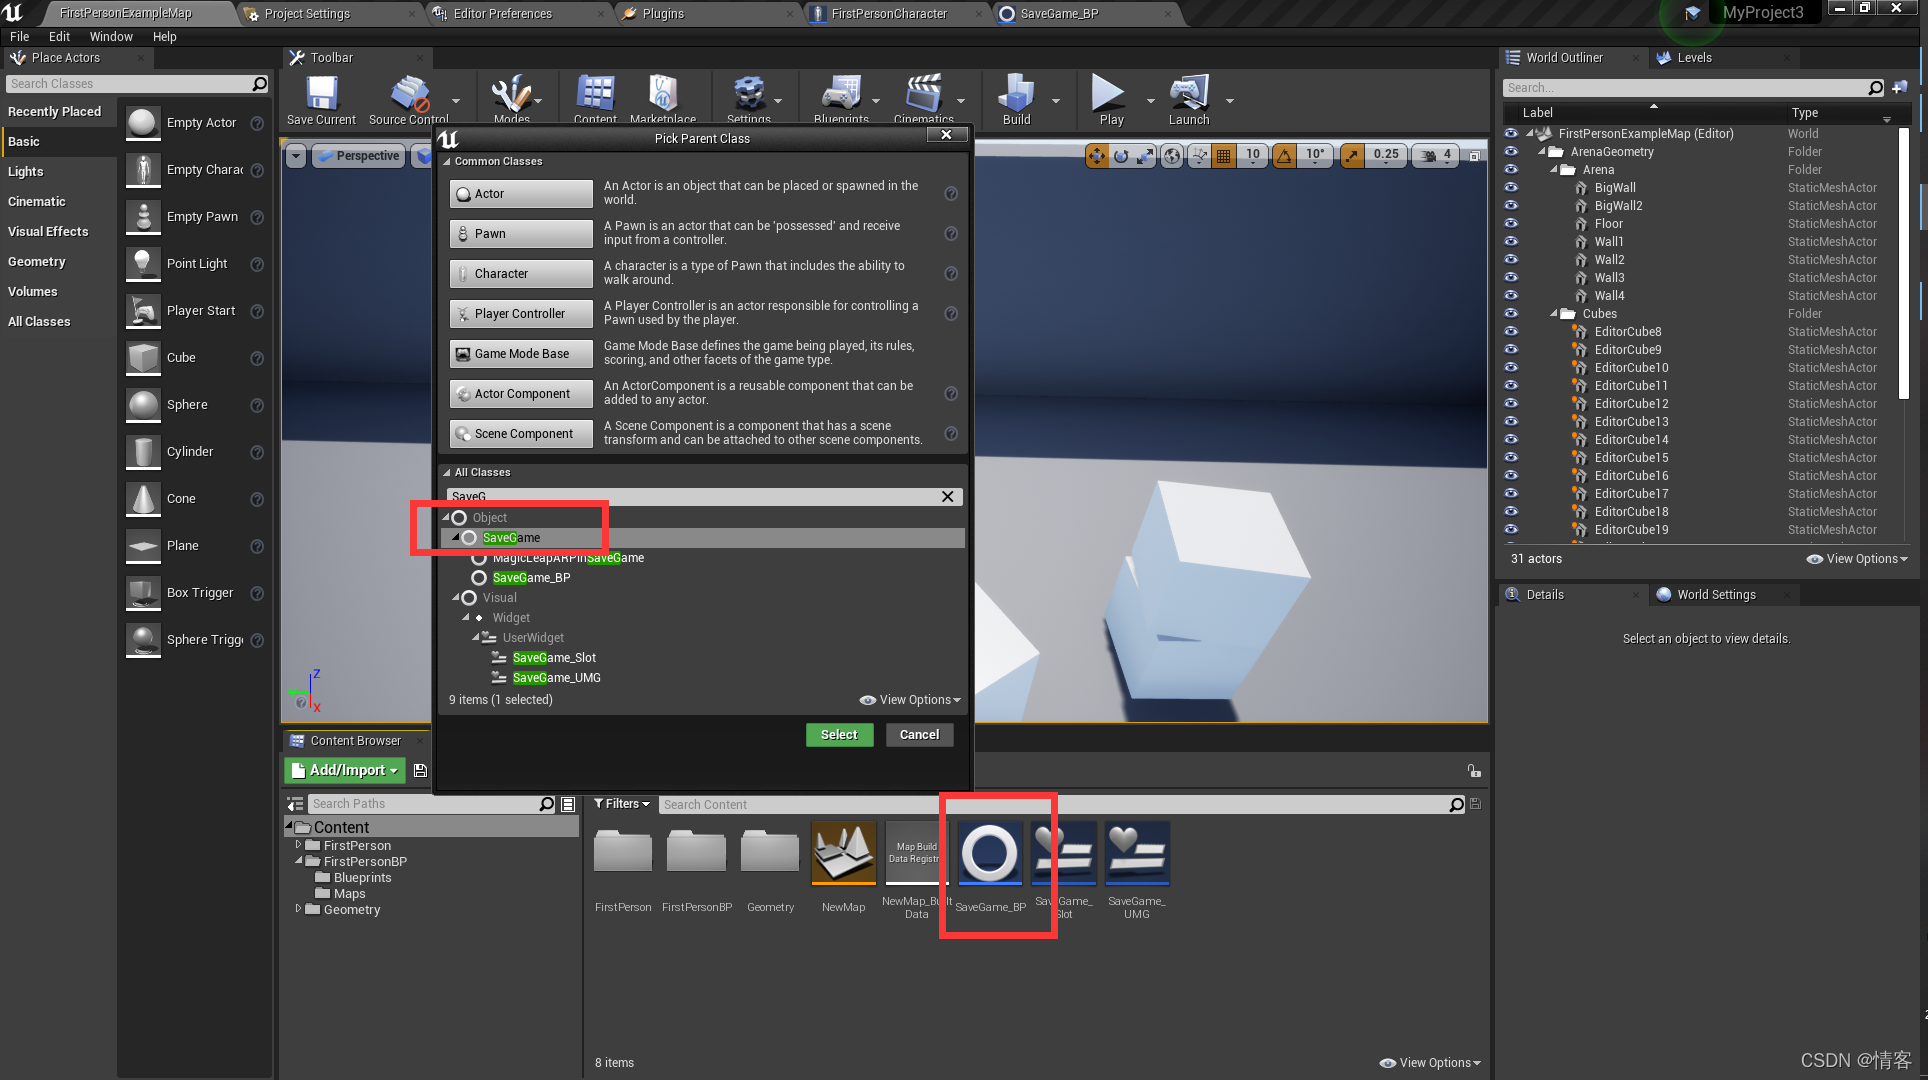1928x1080 pixels.
Task: Open the Window menu
Action: (x=110, y=36)
